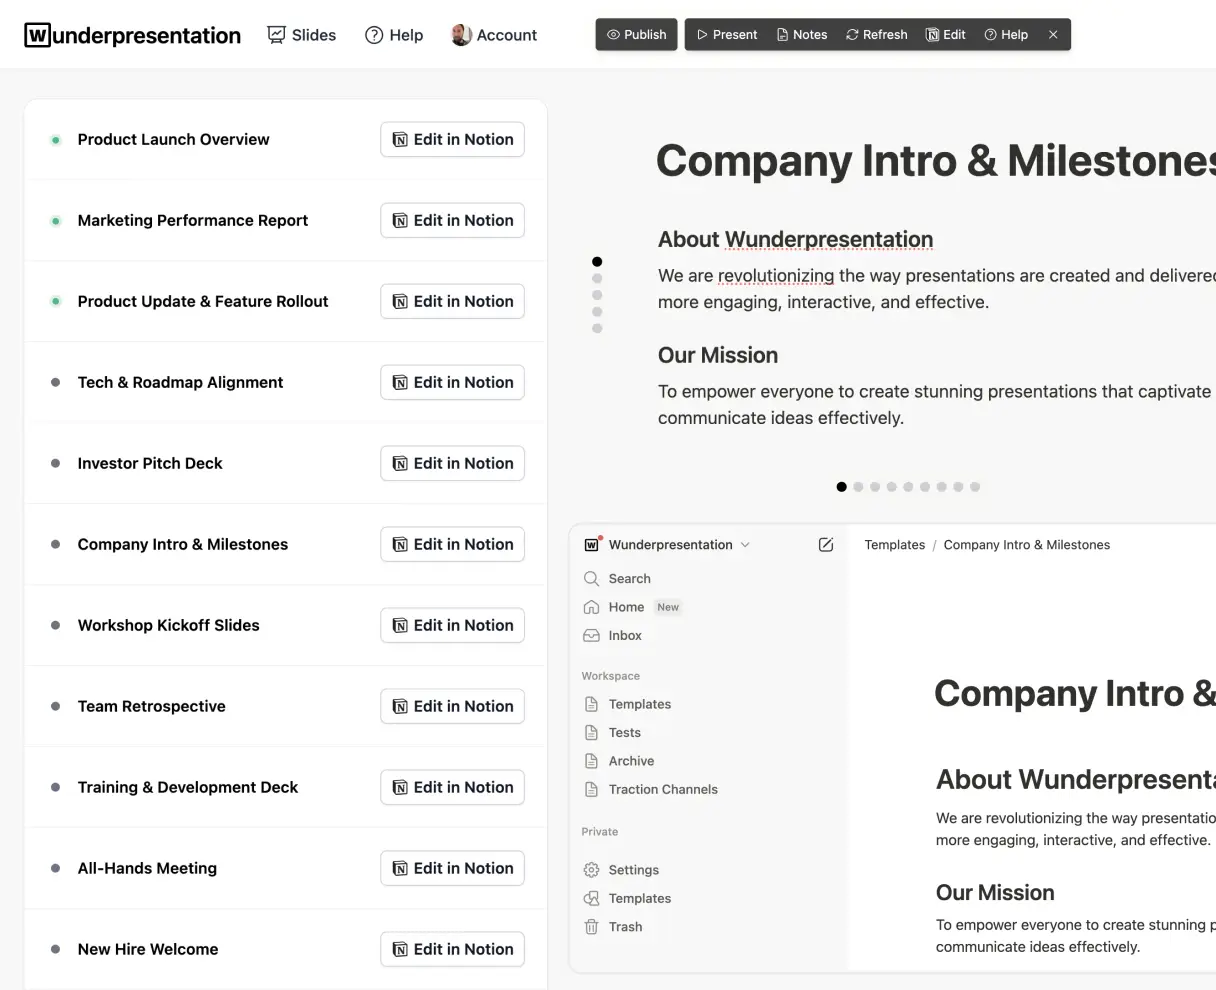Viewport: 1216px width, 990px height.
Task: Start the presentation with Present
Action: [x=727, y=34]
